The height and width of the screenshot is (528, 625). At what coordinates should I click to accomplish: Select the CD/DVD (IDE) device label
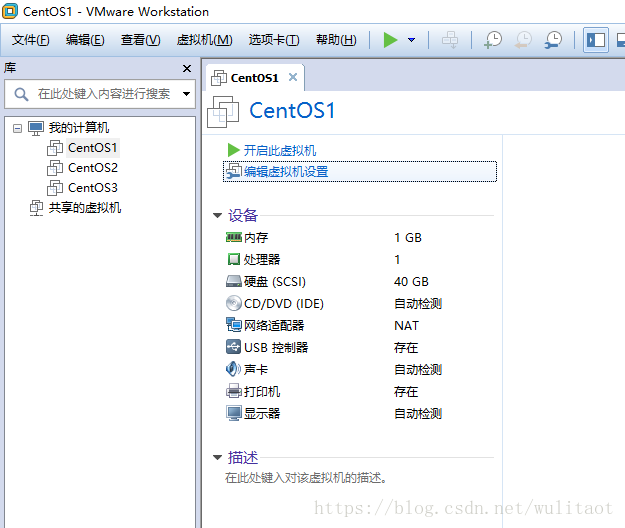pyautogui.click(x=284, y=304)
